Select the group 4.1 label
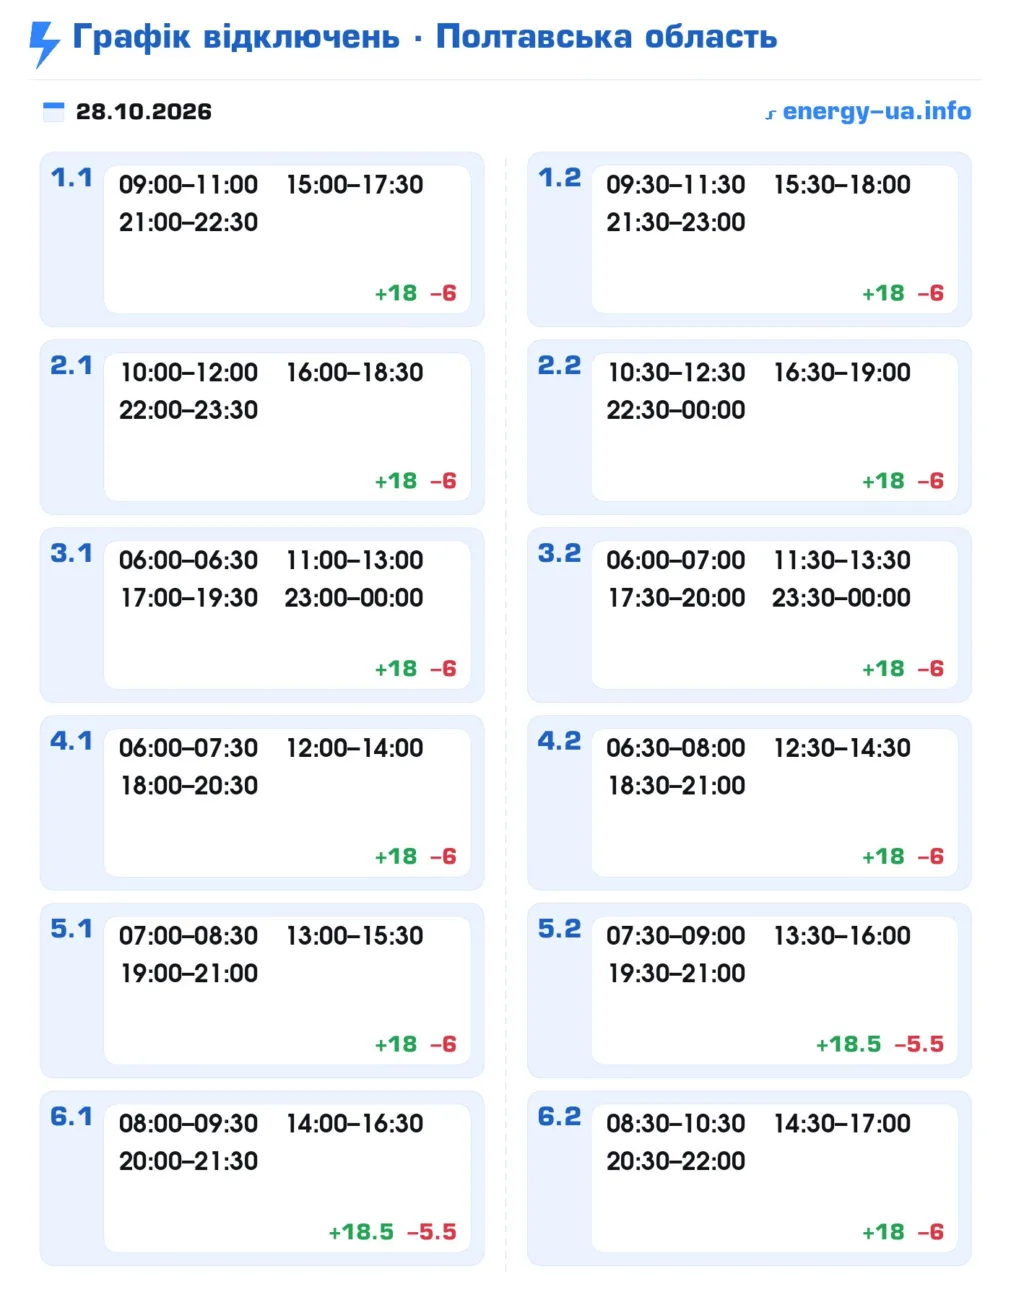The width and height of the screenshot is (1011, 1300). 72,741
